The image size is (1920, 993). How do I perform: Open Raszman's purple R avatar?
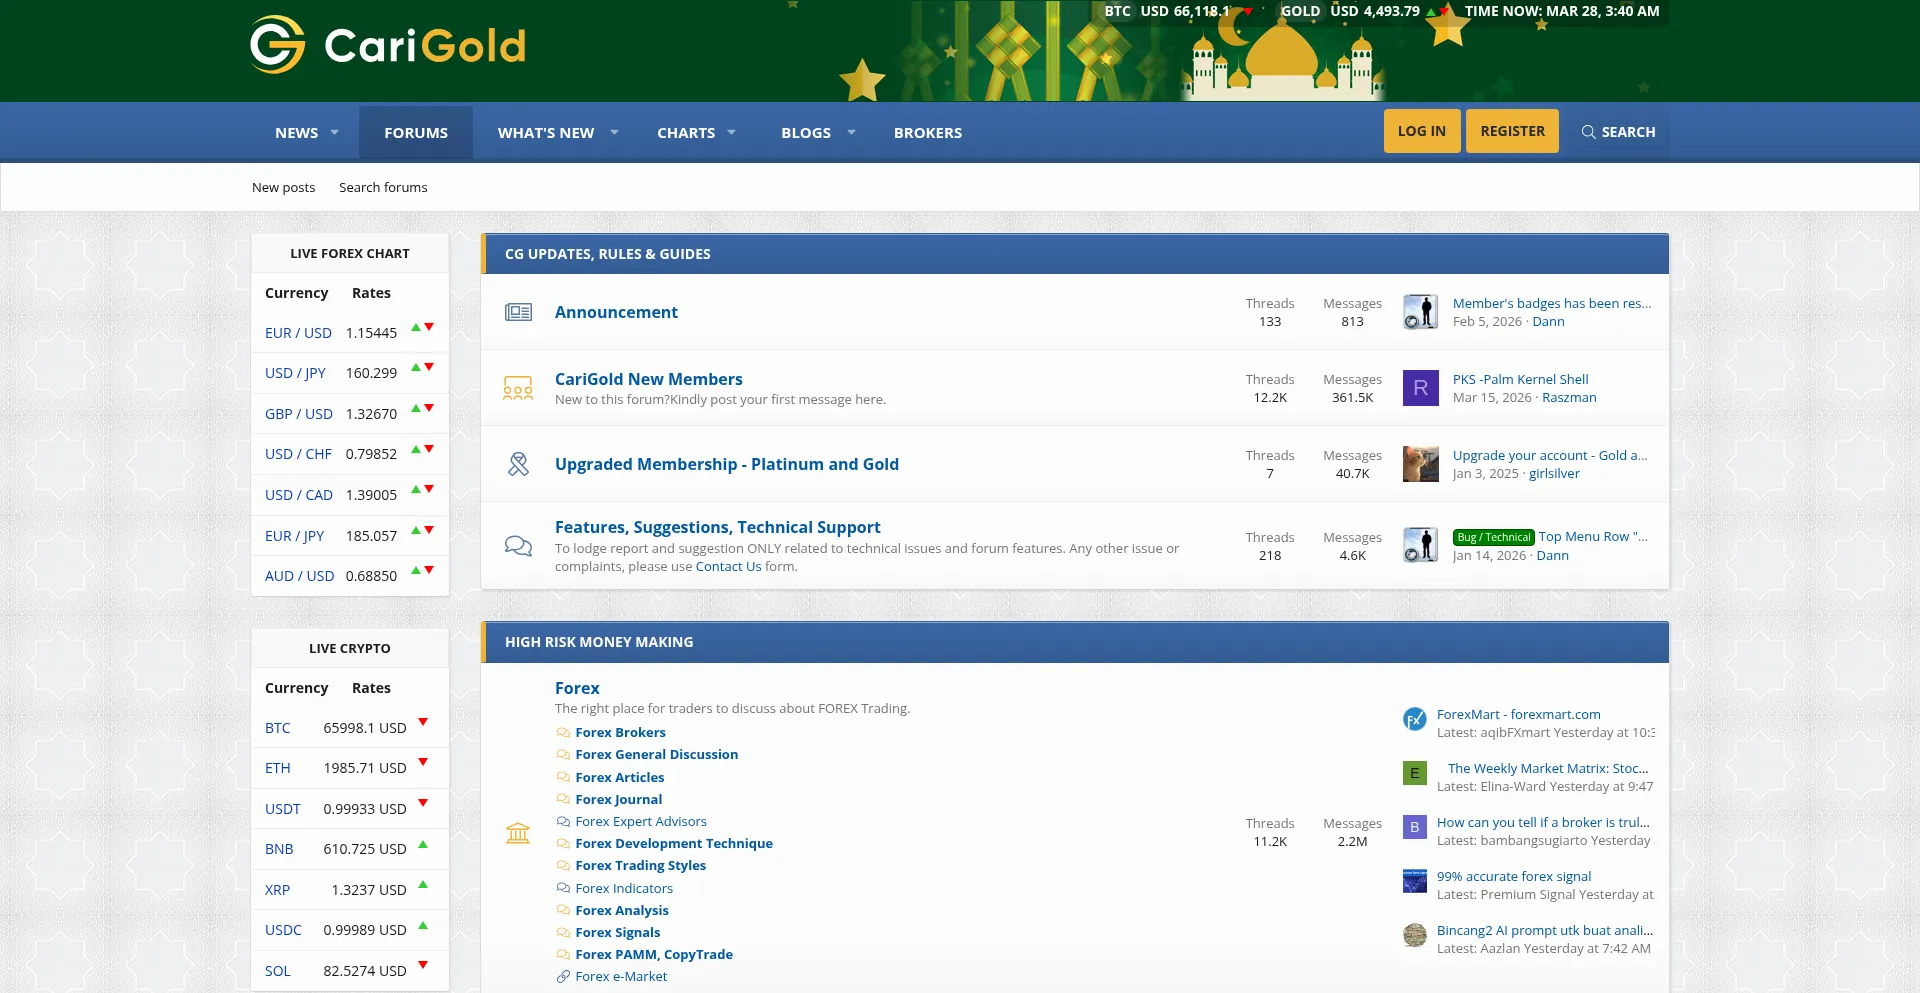(1421, 388)
